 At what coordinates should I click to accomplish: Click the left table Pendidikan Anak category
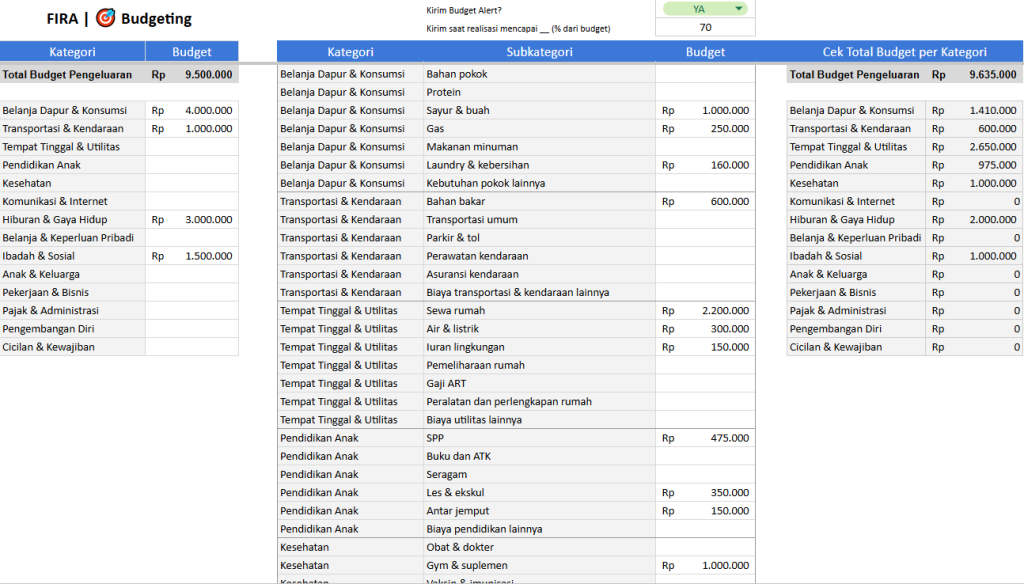72,165
